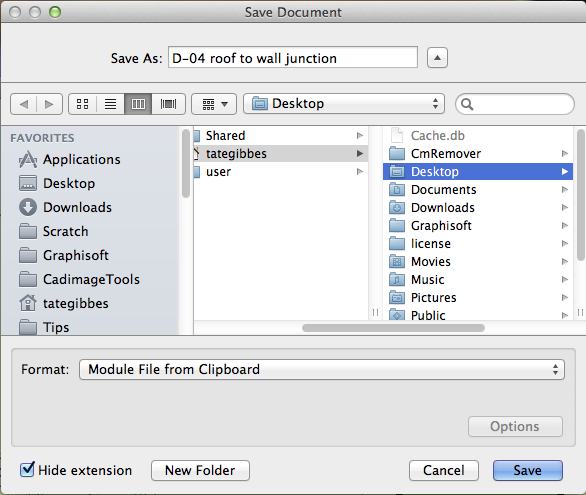Open the item arrangement dropdown
This screenshot has height=495, width=586.
[214, 104]
